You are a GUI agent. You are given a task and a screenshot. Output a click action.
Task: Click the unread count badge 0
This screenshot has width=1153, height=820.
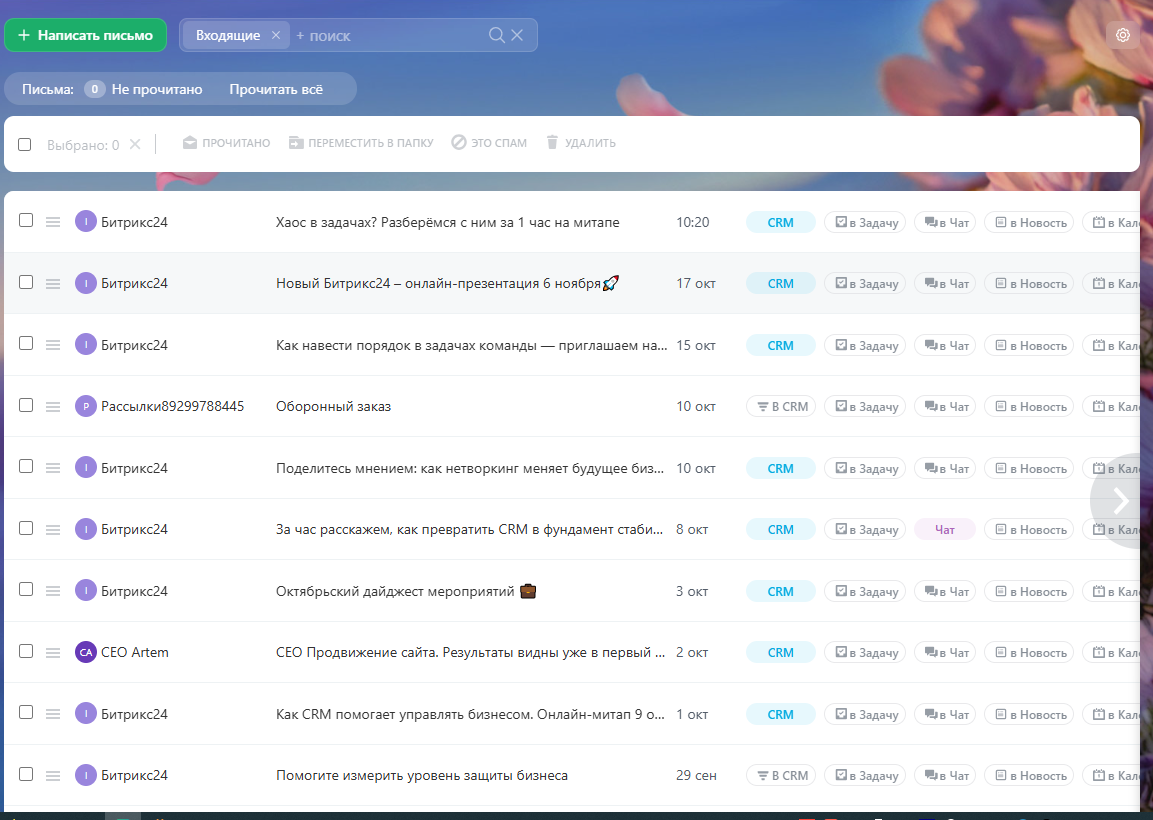tap(94, 89)
